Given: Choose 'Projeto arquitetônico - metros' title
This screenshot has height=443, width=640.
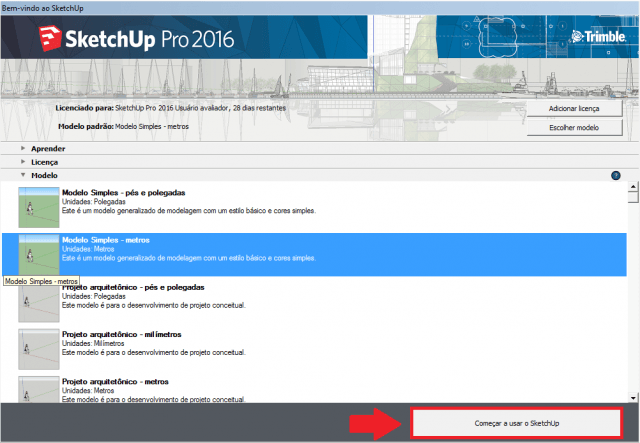Looking at the screenshot, I should pyautogui.click(x=115, y=382).
